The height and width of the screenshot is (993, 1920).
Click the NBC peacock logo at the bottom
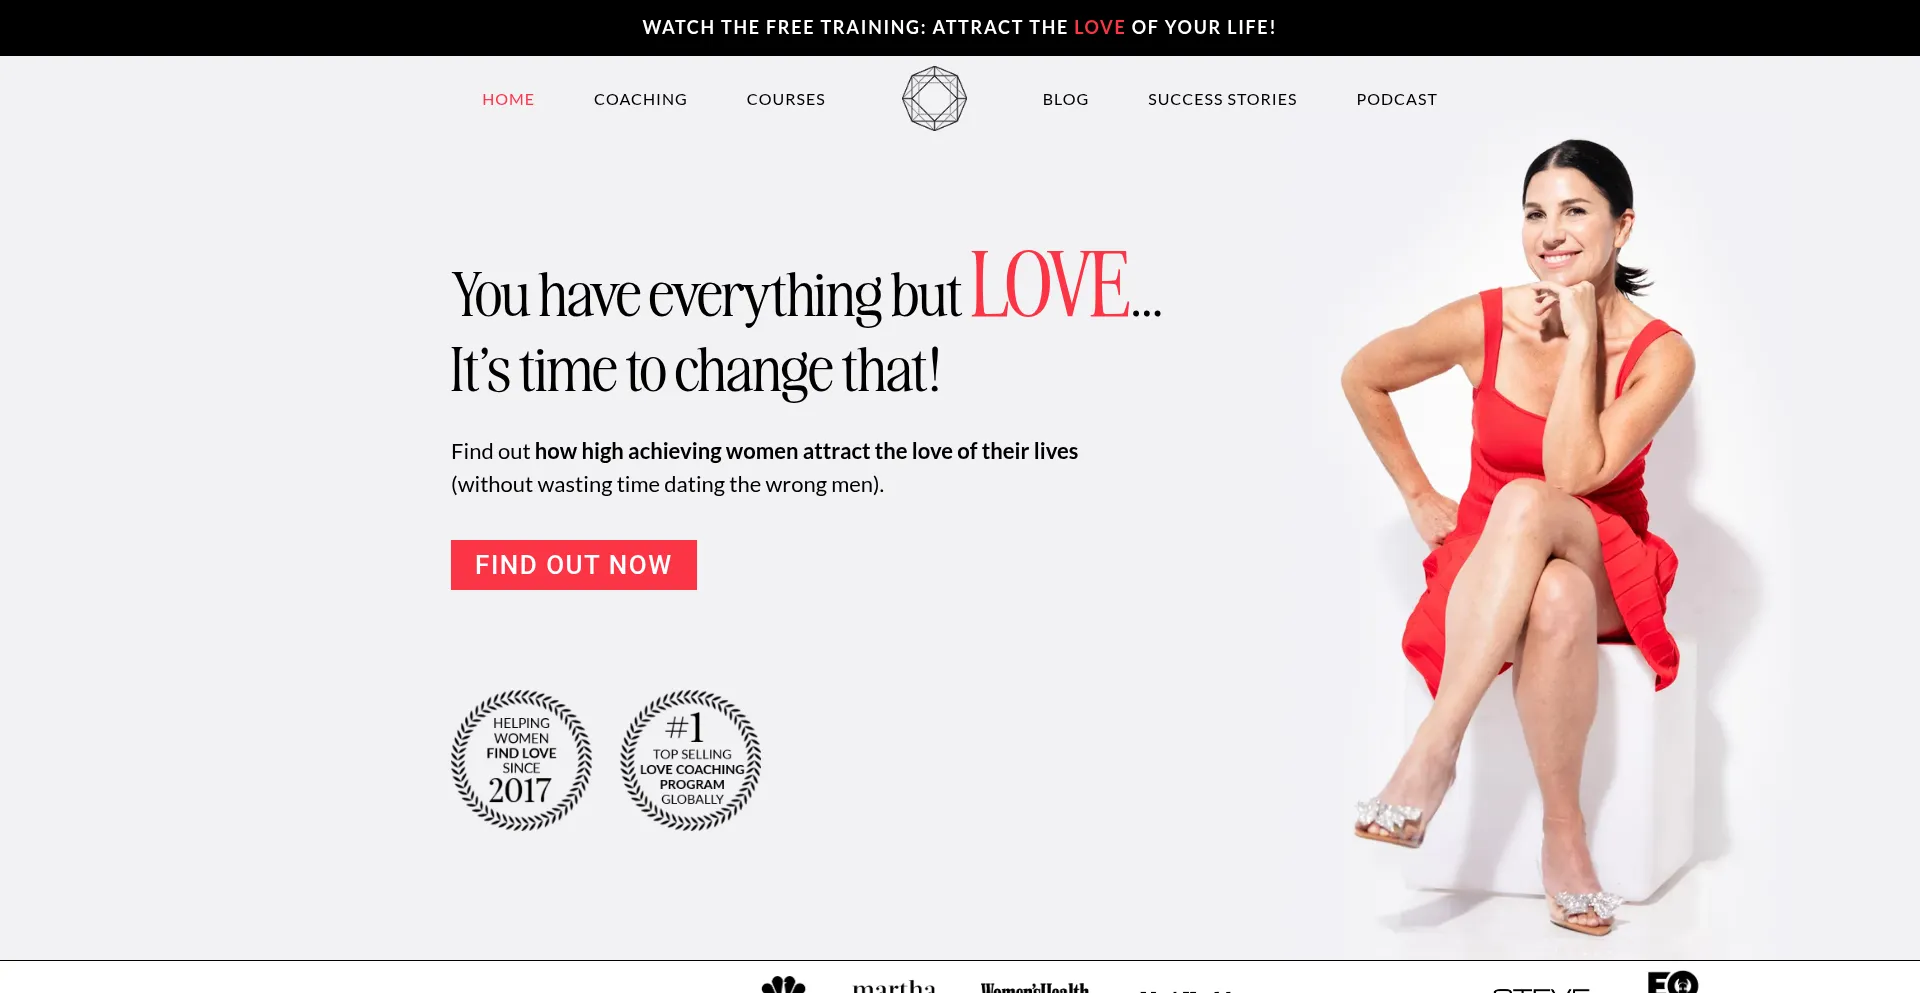tap(783, 984)
